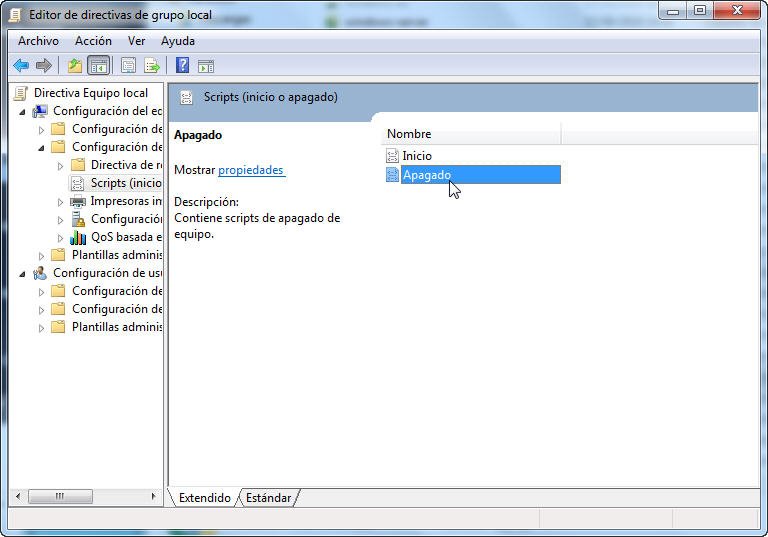The width and height of the screenshot is (768, 537).
Task: Switch to the Estándar tab
Action: [x=268, y=498]
